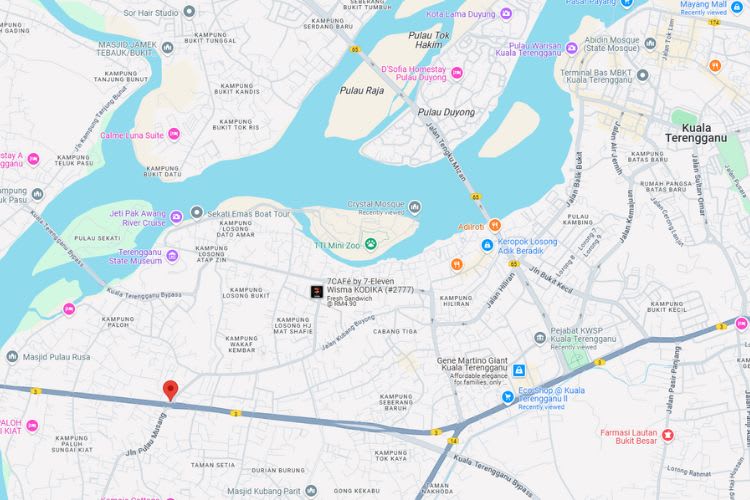Select the EcoShop Kuala Terengganu II cart icon
Image resolution: width=750 pixels, height=500 pixels.
coord(507,397)
